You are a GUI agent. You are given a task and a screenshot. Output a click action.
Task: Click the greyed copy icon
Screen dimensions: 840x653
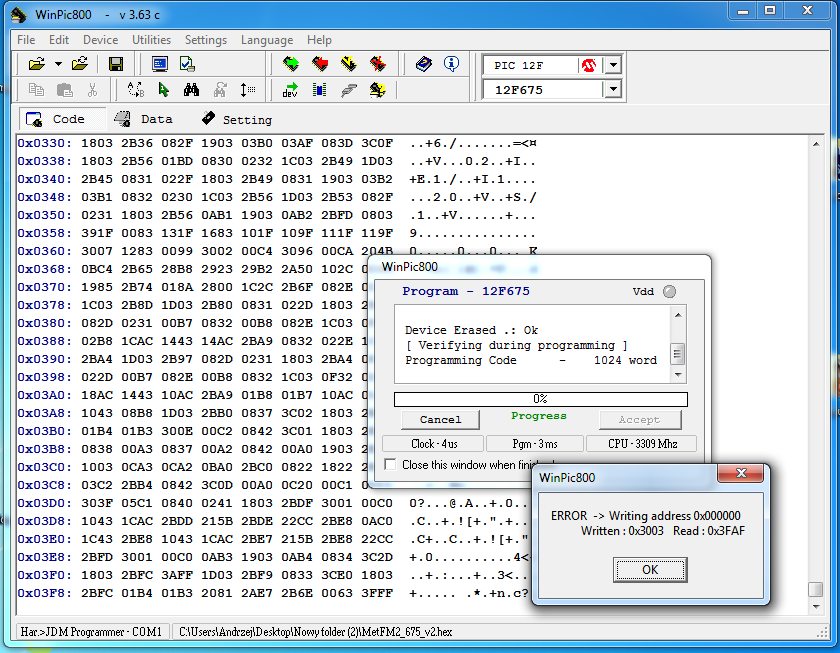pos(36,89)
